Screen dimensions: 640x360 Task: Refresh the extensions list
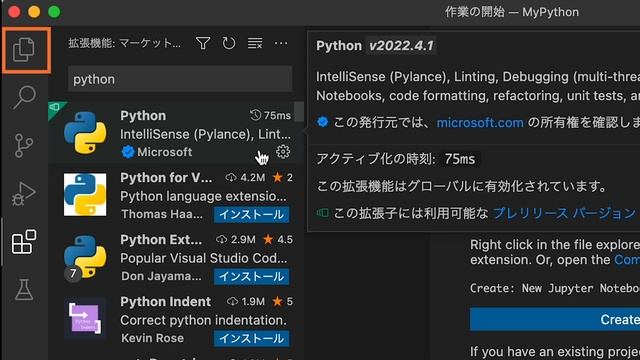[229, 43]
